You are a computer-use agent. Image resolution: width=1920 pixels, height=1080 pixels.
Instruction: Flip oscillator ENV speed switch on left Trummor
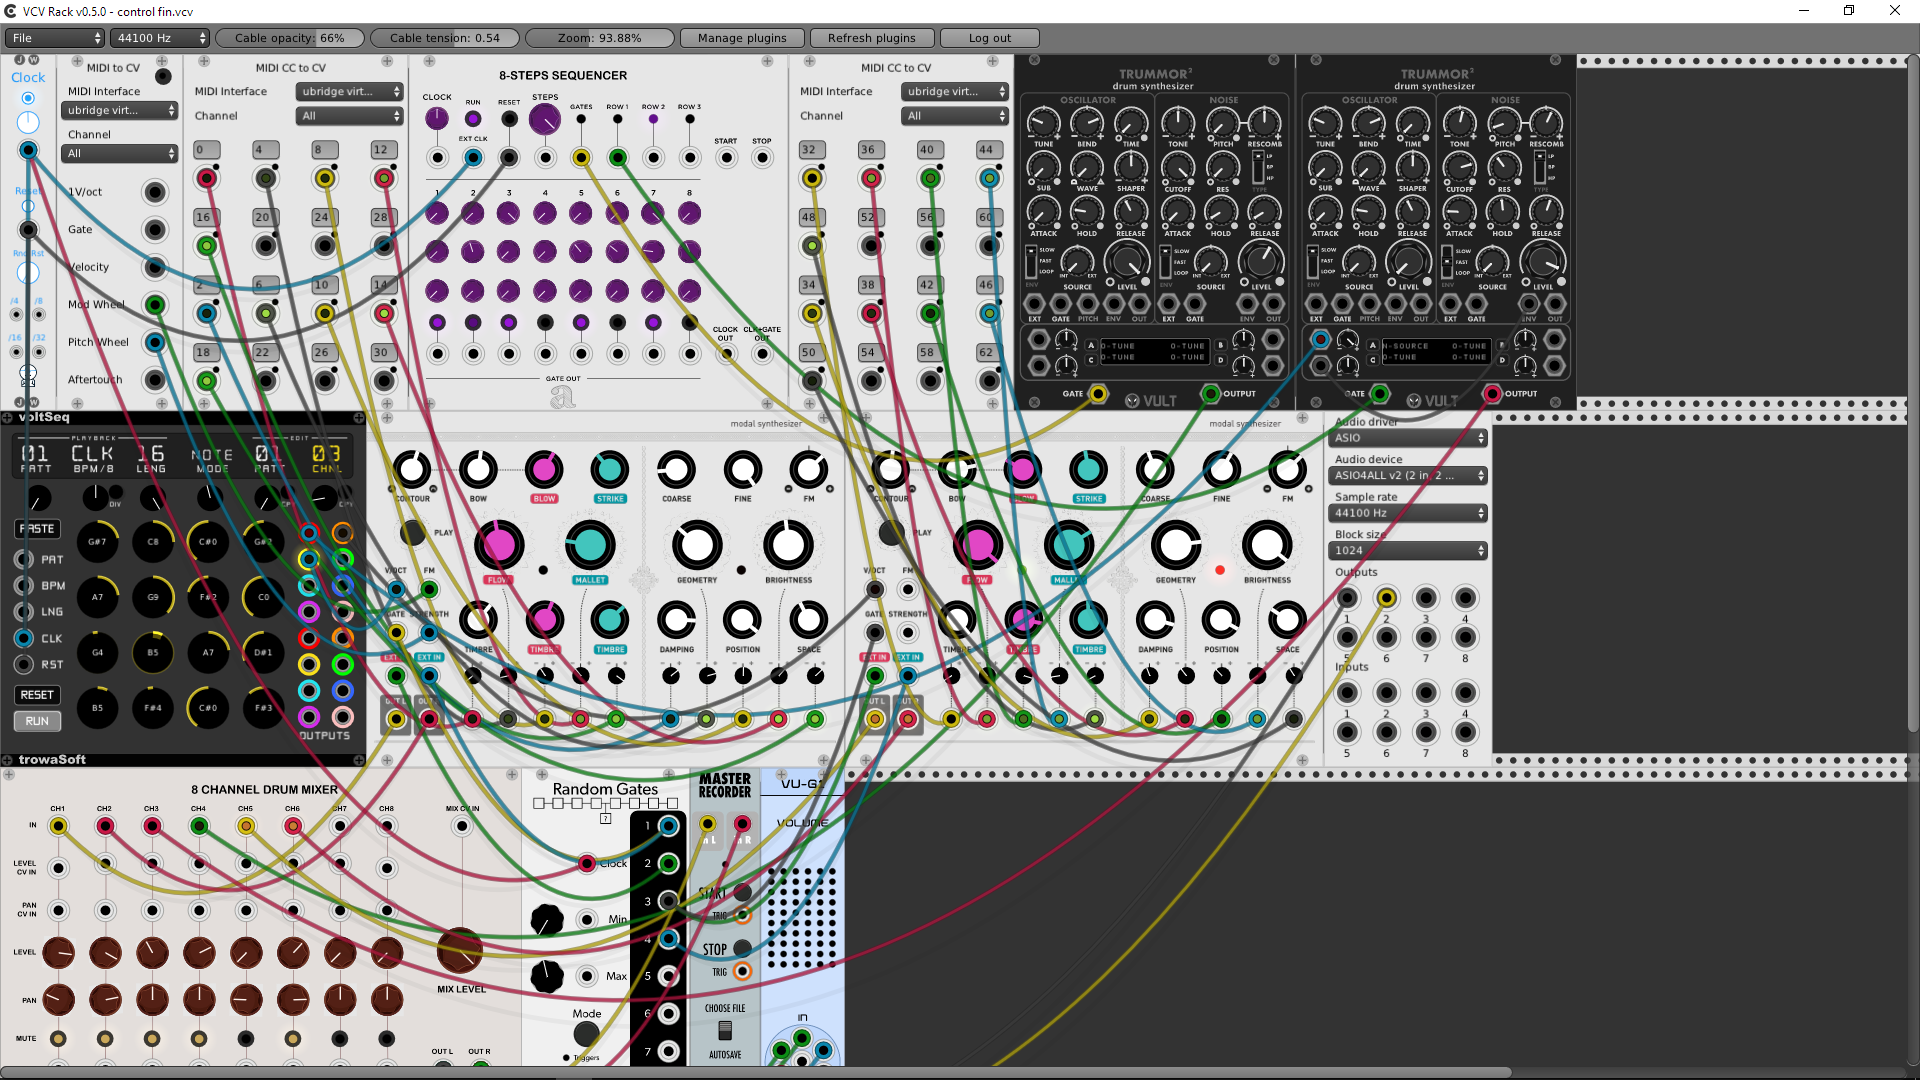(1031, 261)
